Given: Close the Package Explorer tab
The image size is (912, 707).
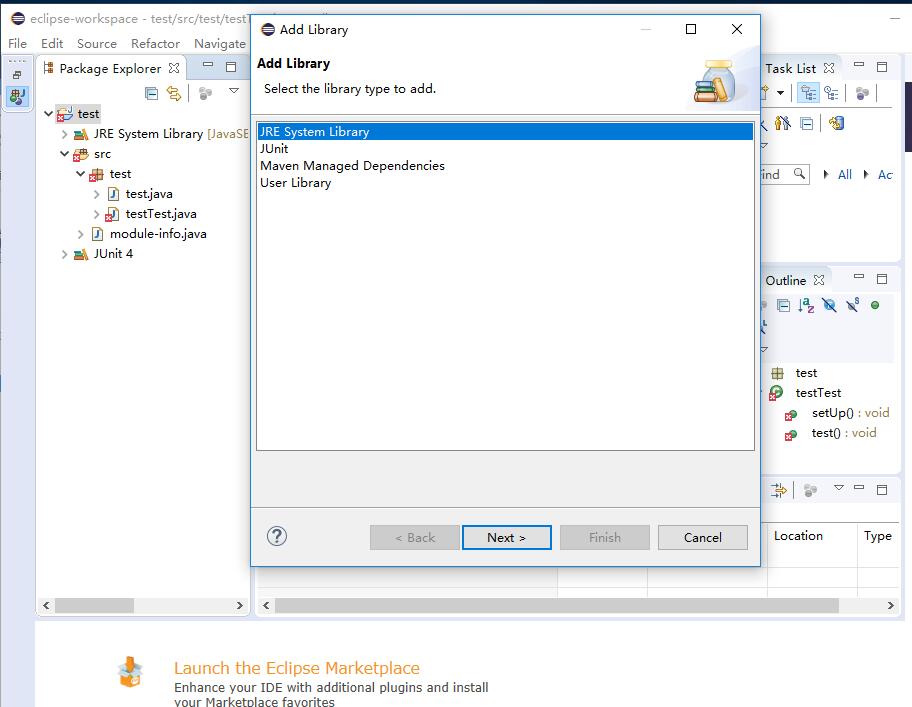Looking at the screenshot, I should coord(174,68).
